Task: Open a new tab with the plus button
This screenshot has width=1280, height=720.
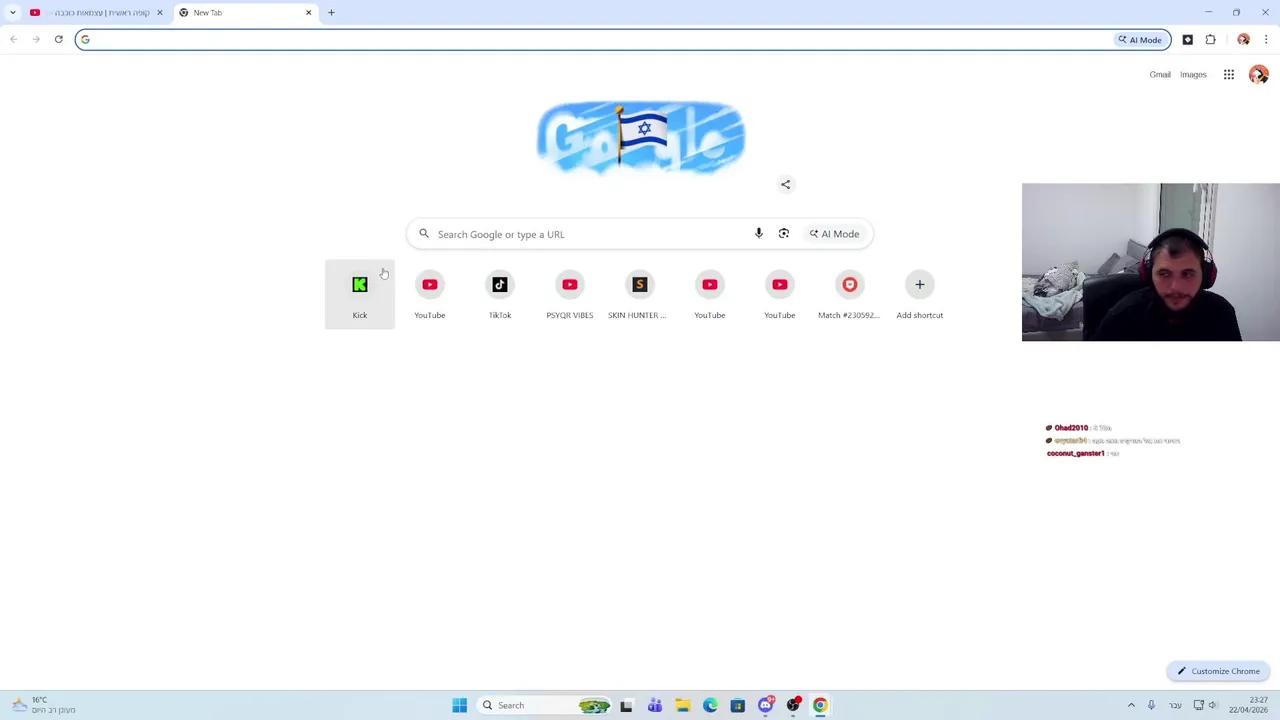Action: [x=331, y=13]
